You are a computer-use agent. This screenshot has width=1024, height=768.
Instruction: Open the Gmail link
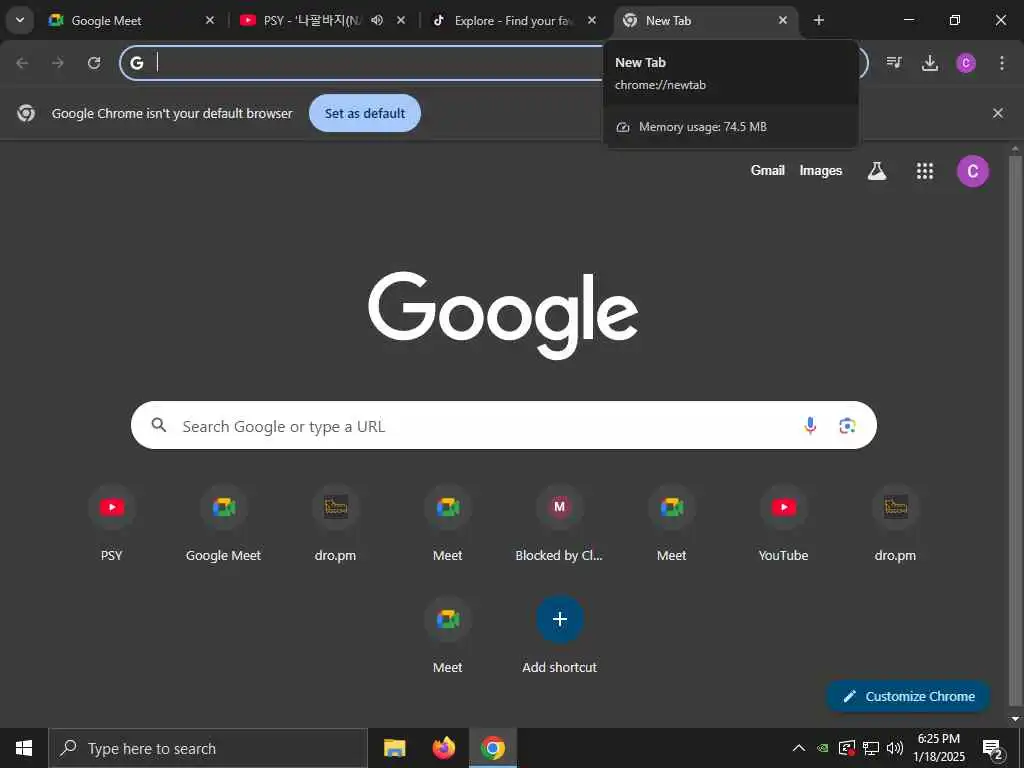[767, 170]
